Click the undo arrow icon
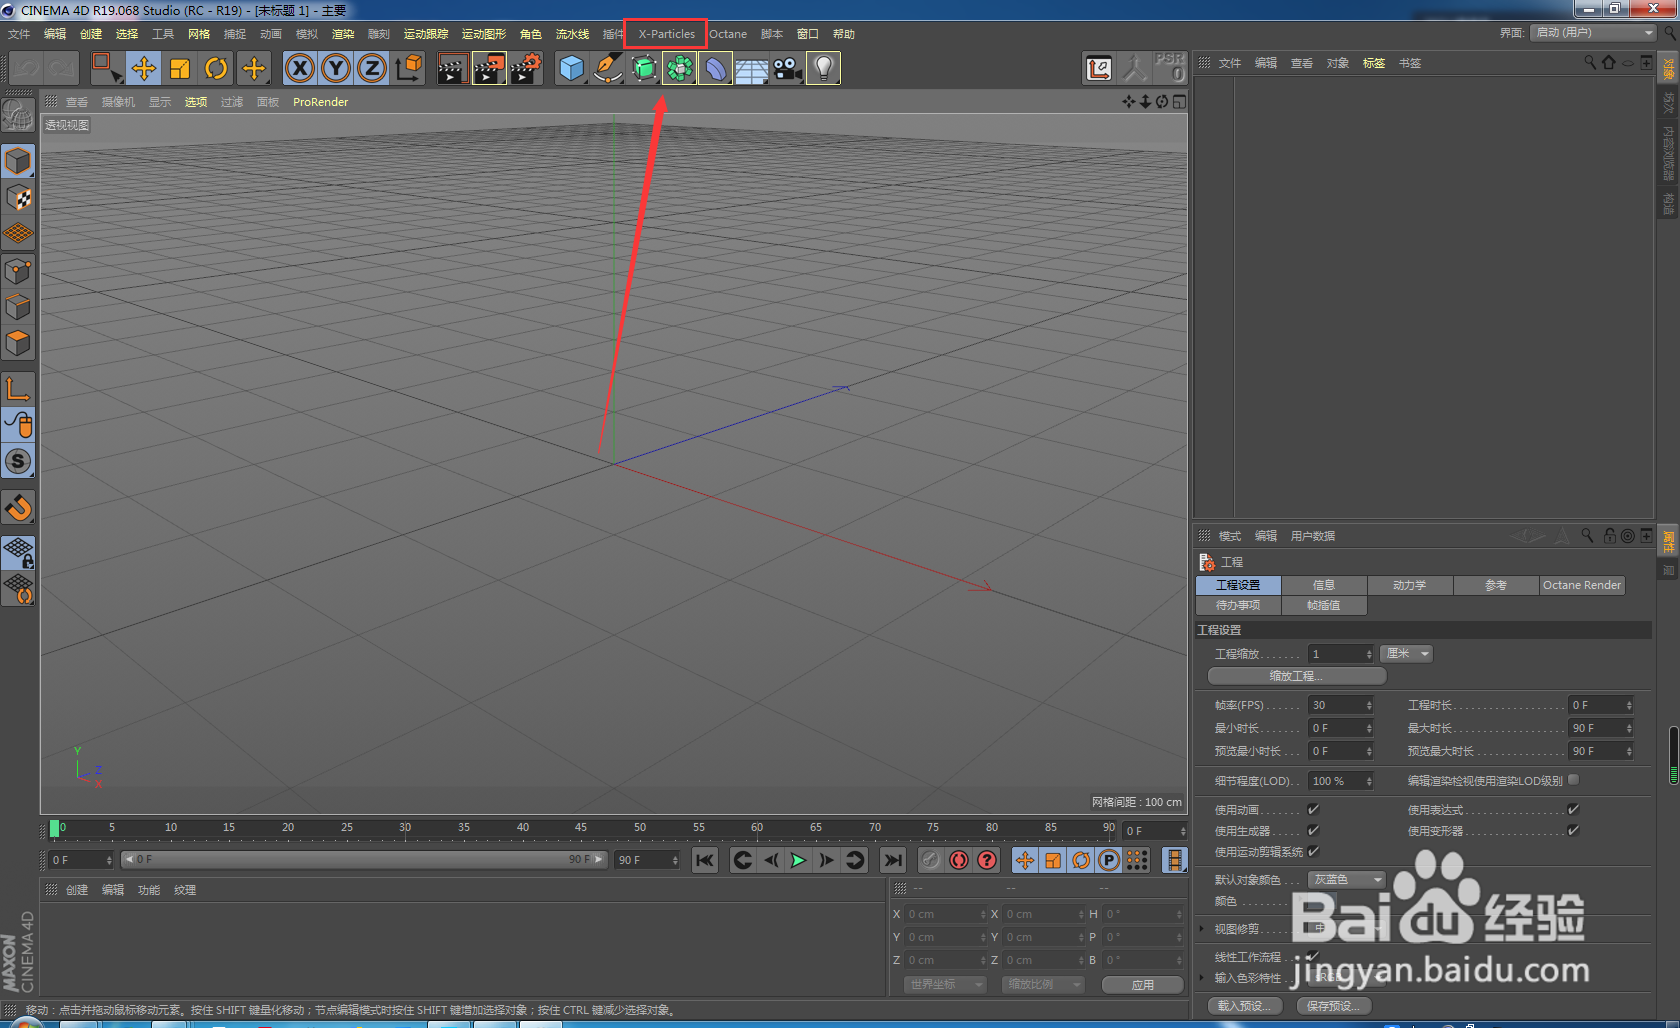Viewport: 1680px width, 1028px height. (x=27, y=68)
